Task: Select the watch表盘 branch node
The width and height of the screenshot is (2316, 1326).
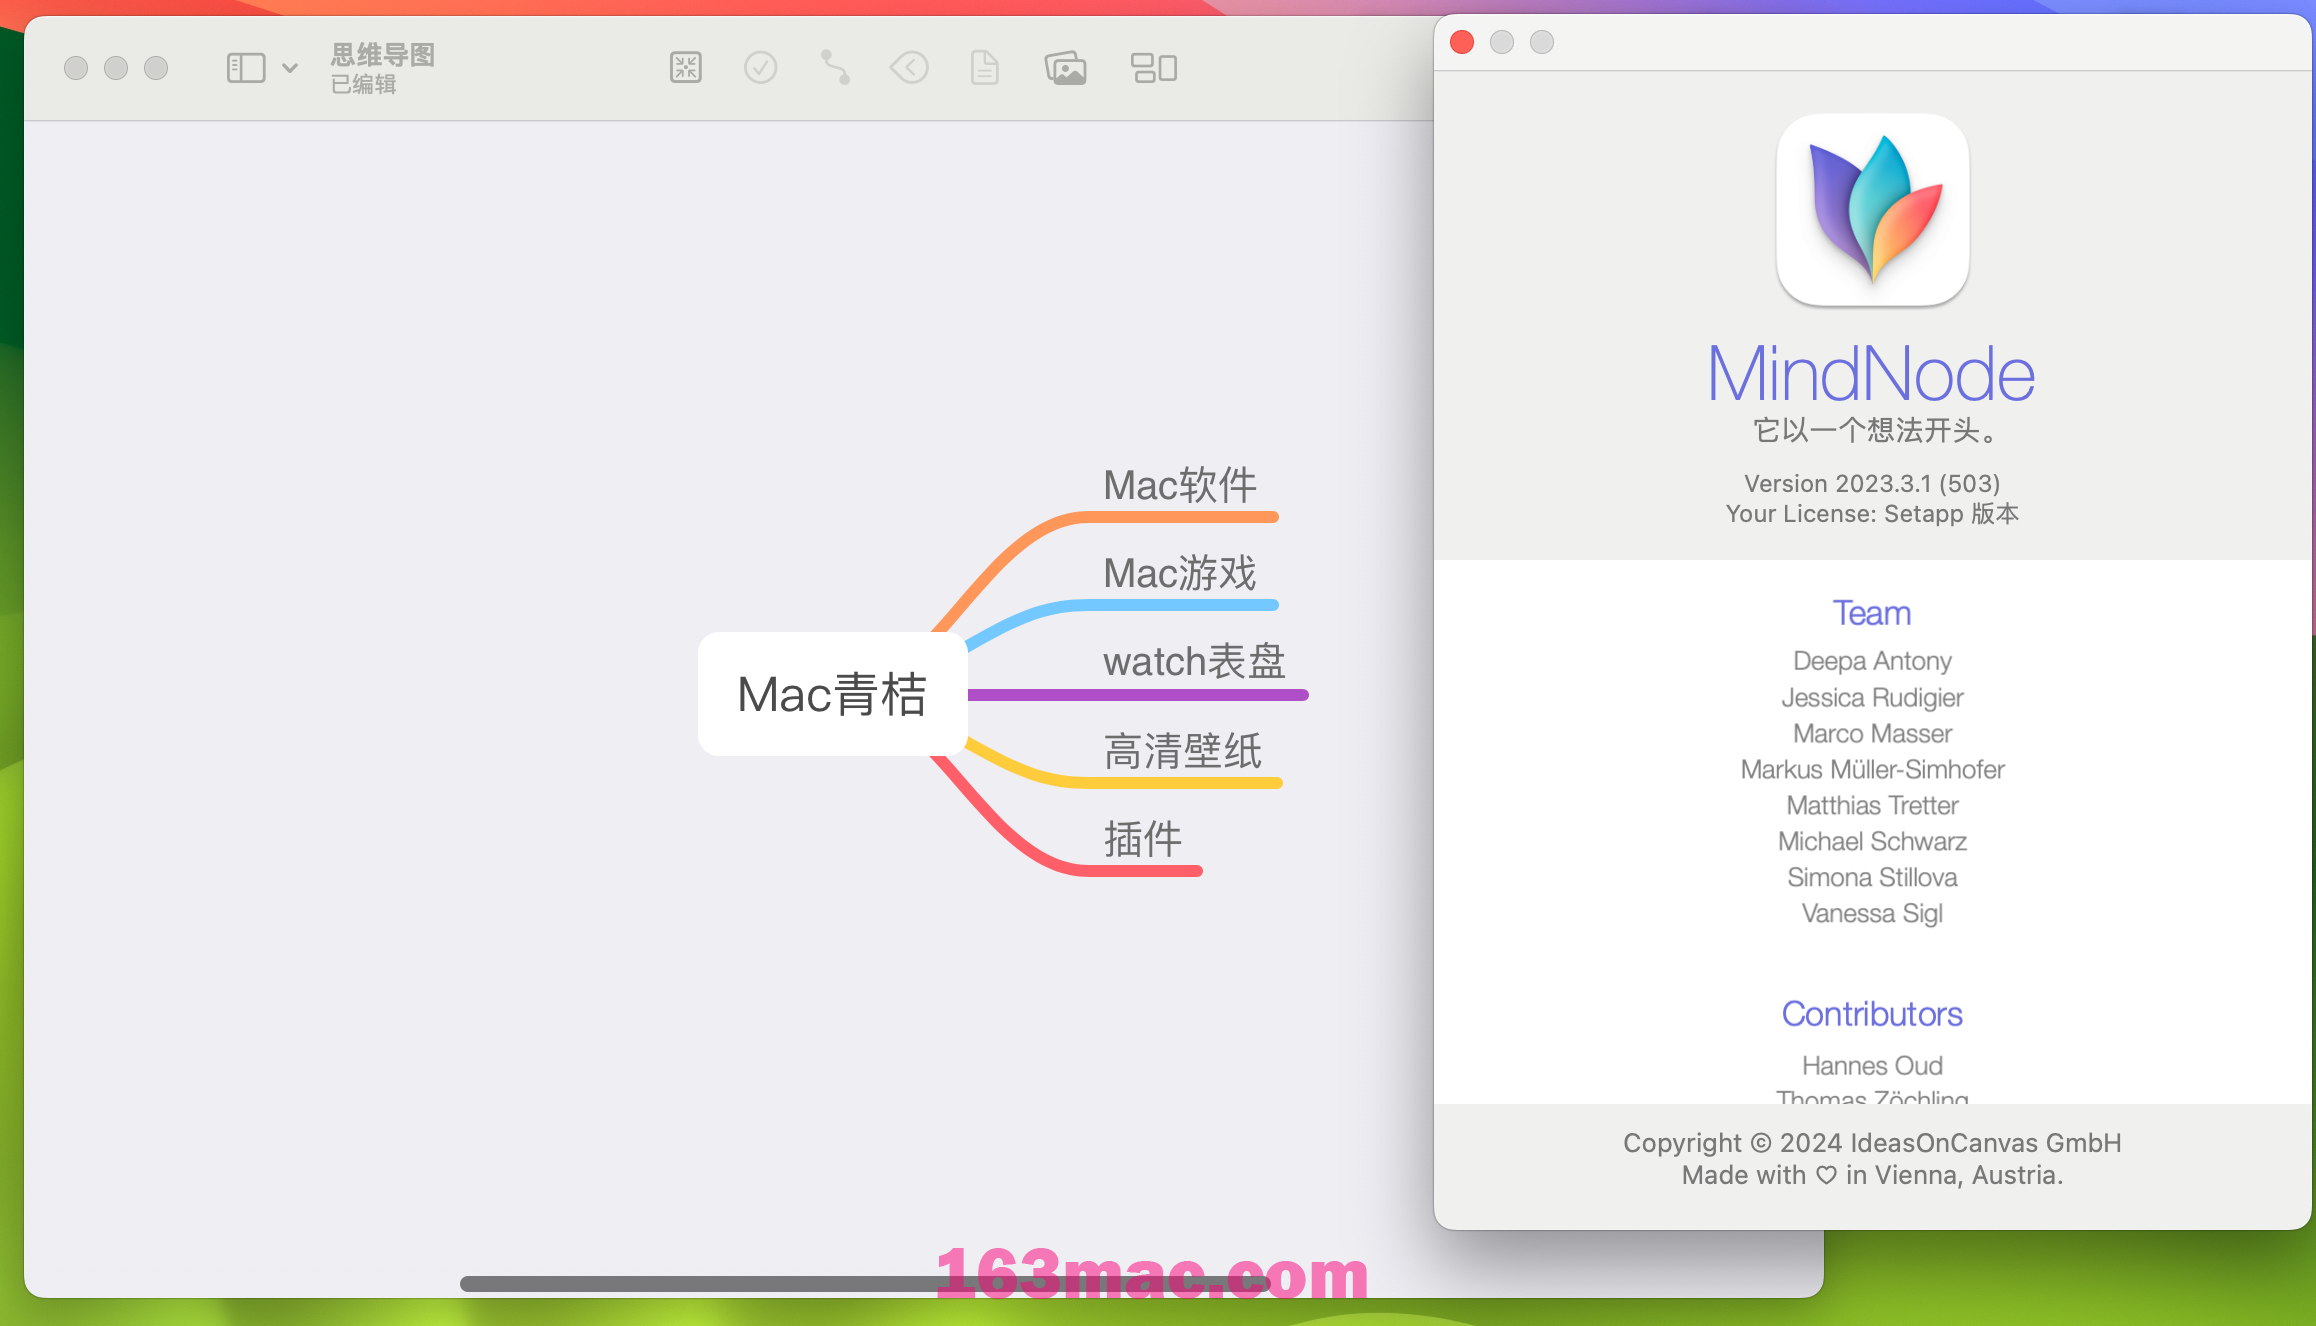Action: (1195, 661)
